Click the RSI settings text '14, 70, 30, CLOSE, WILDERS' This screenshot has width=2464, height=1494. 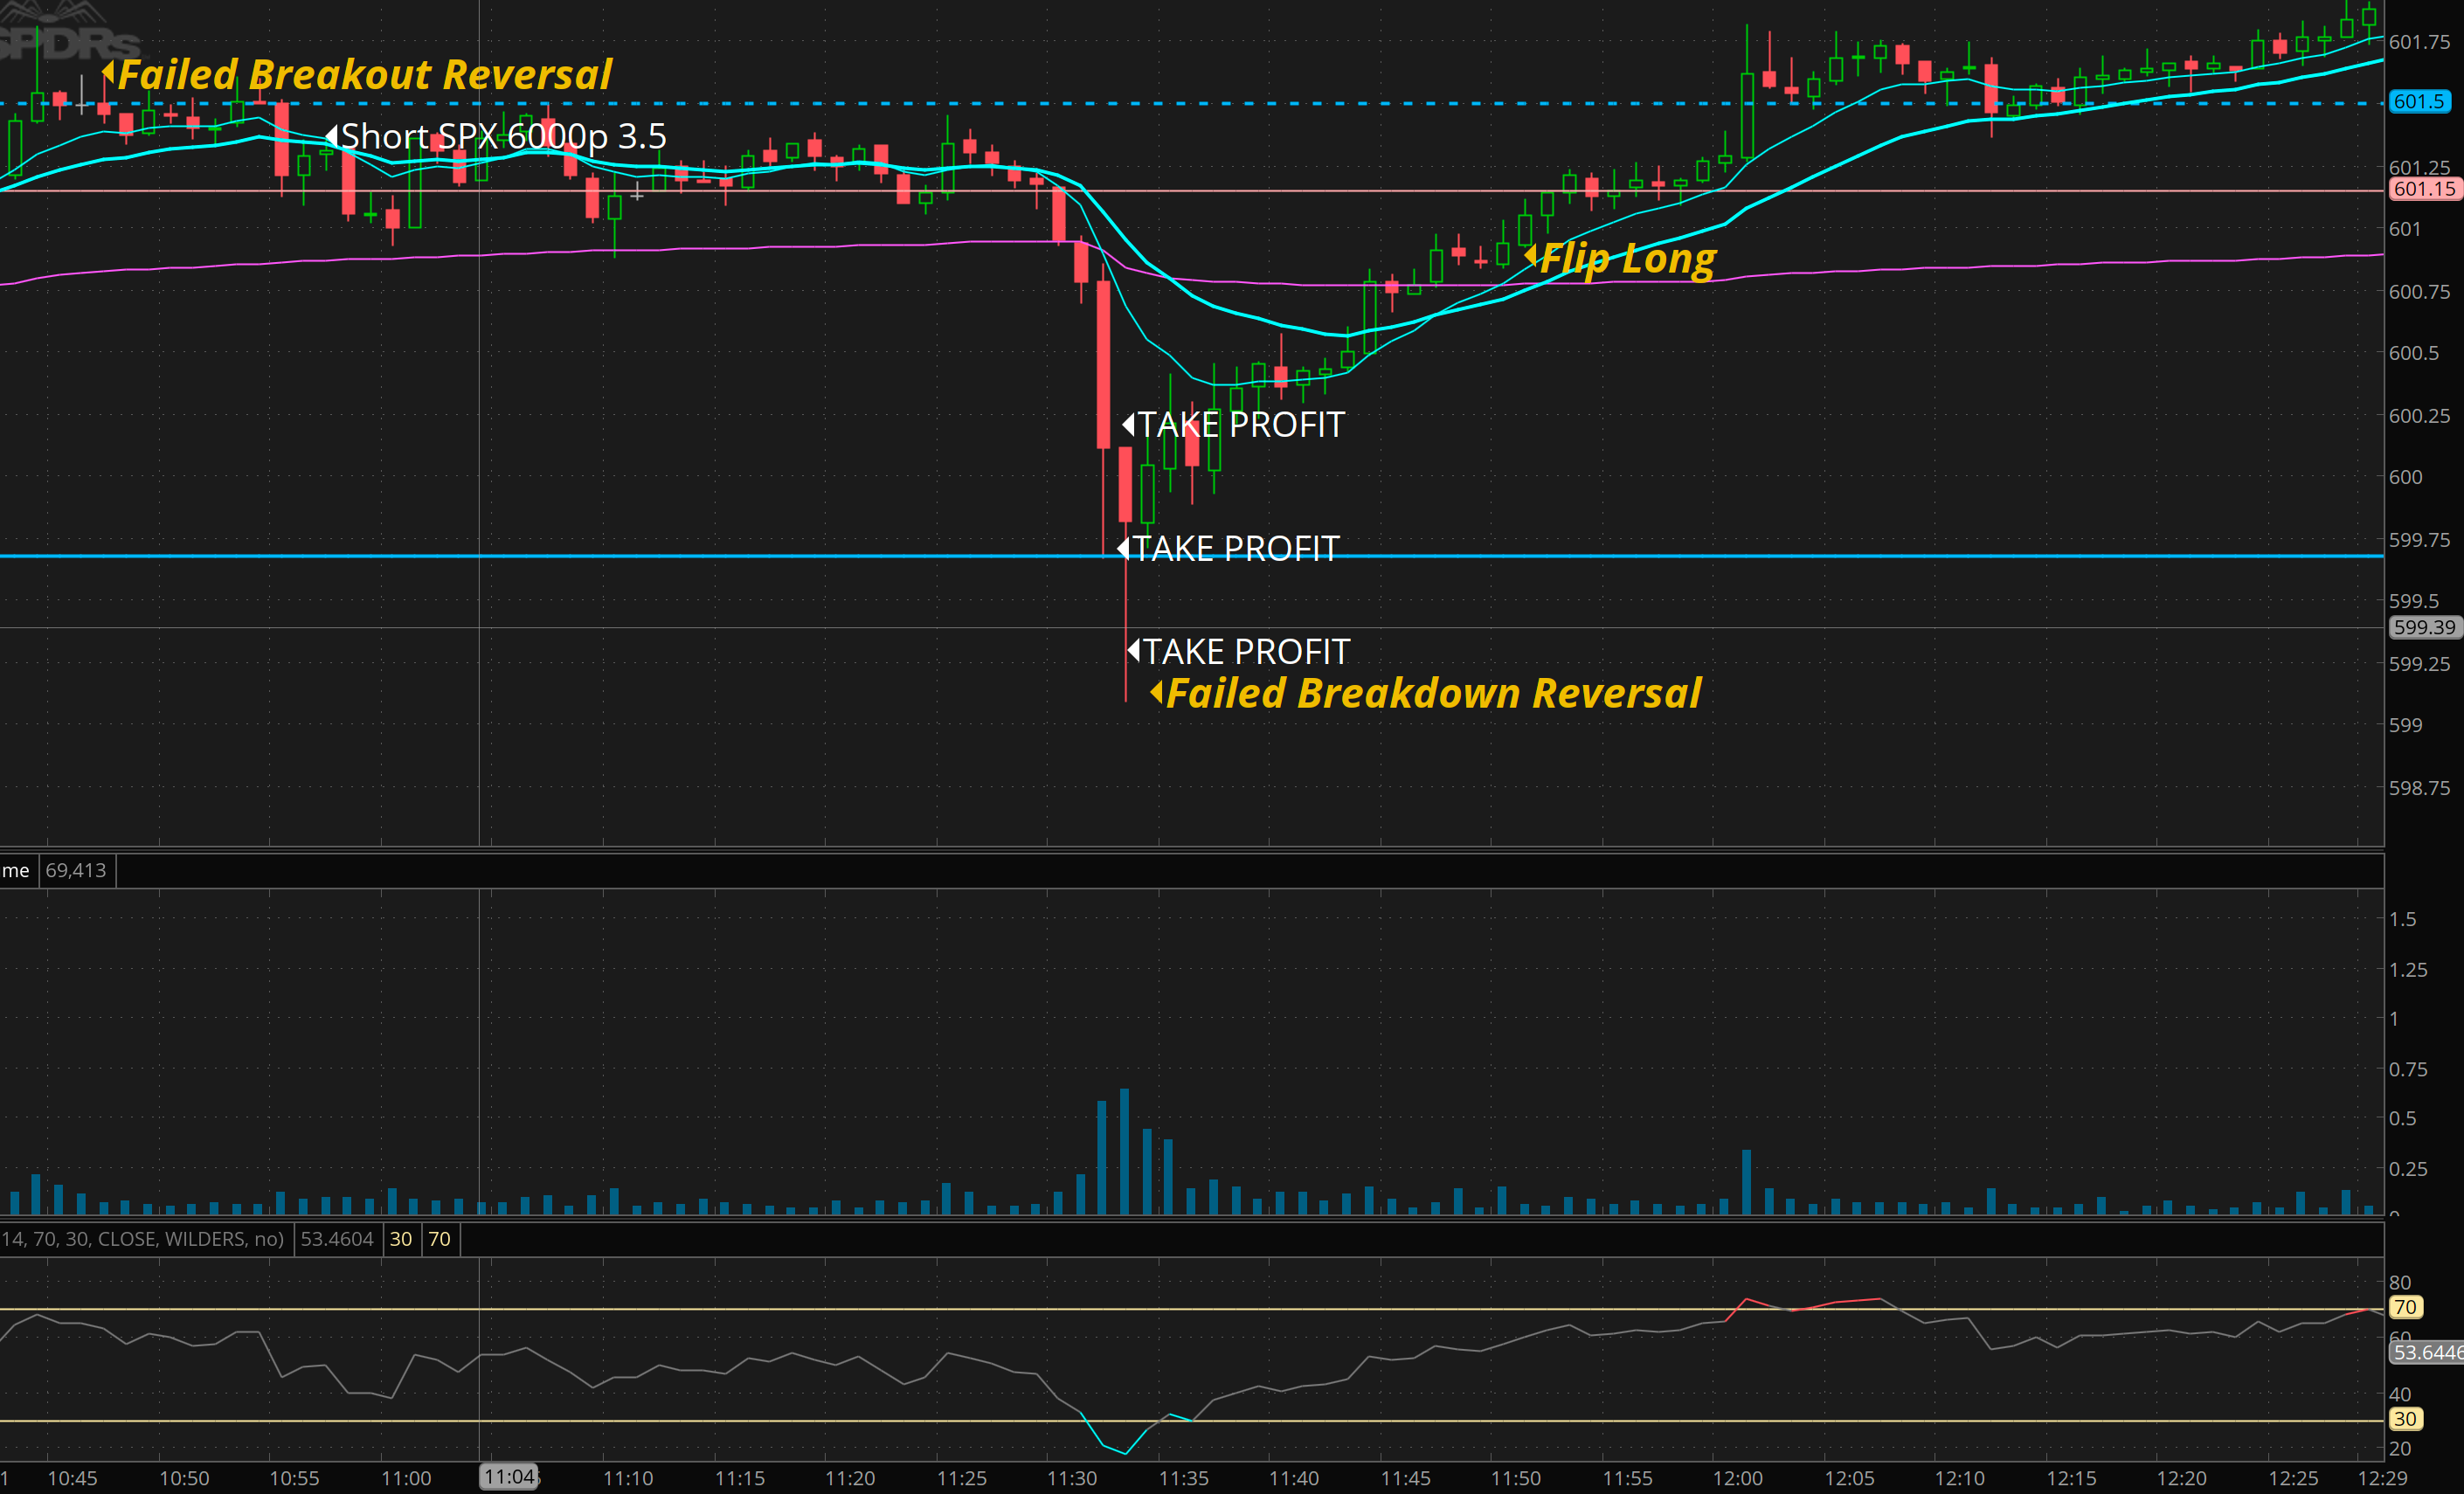pos(142,1239)
